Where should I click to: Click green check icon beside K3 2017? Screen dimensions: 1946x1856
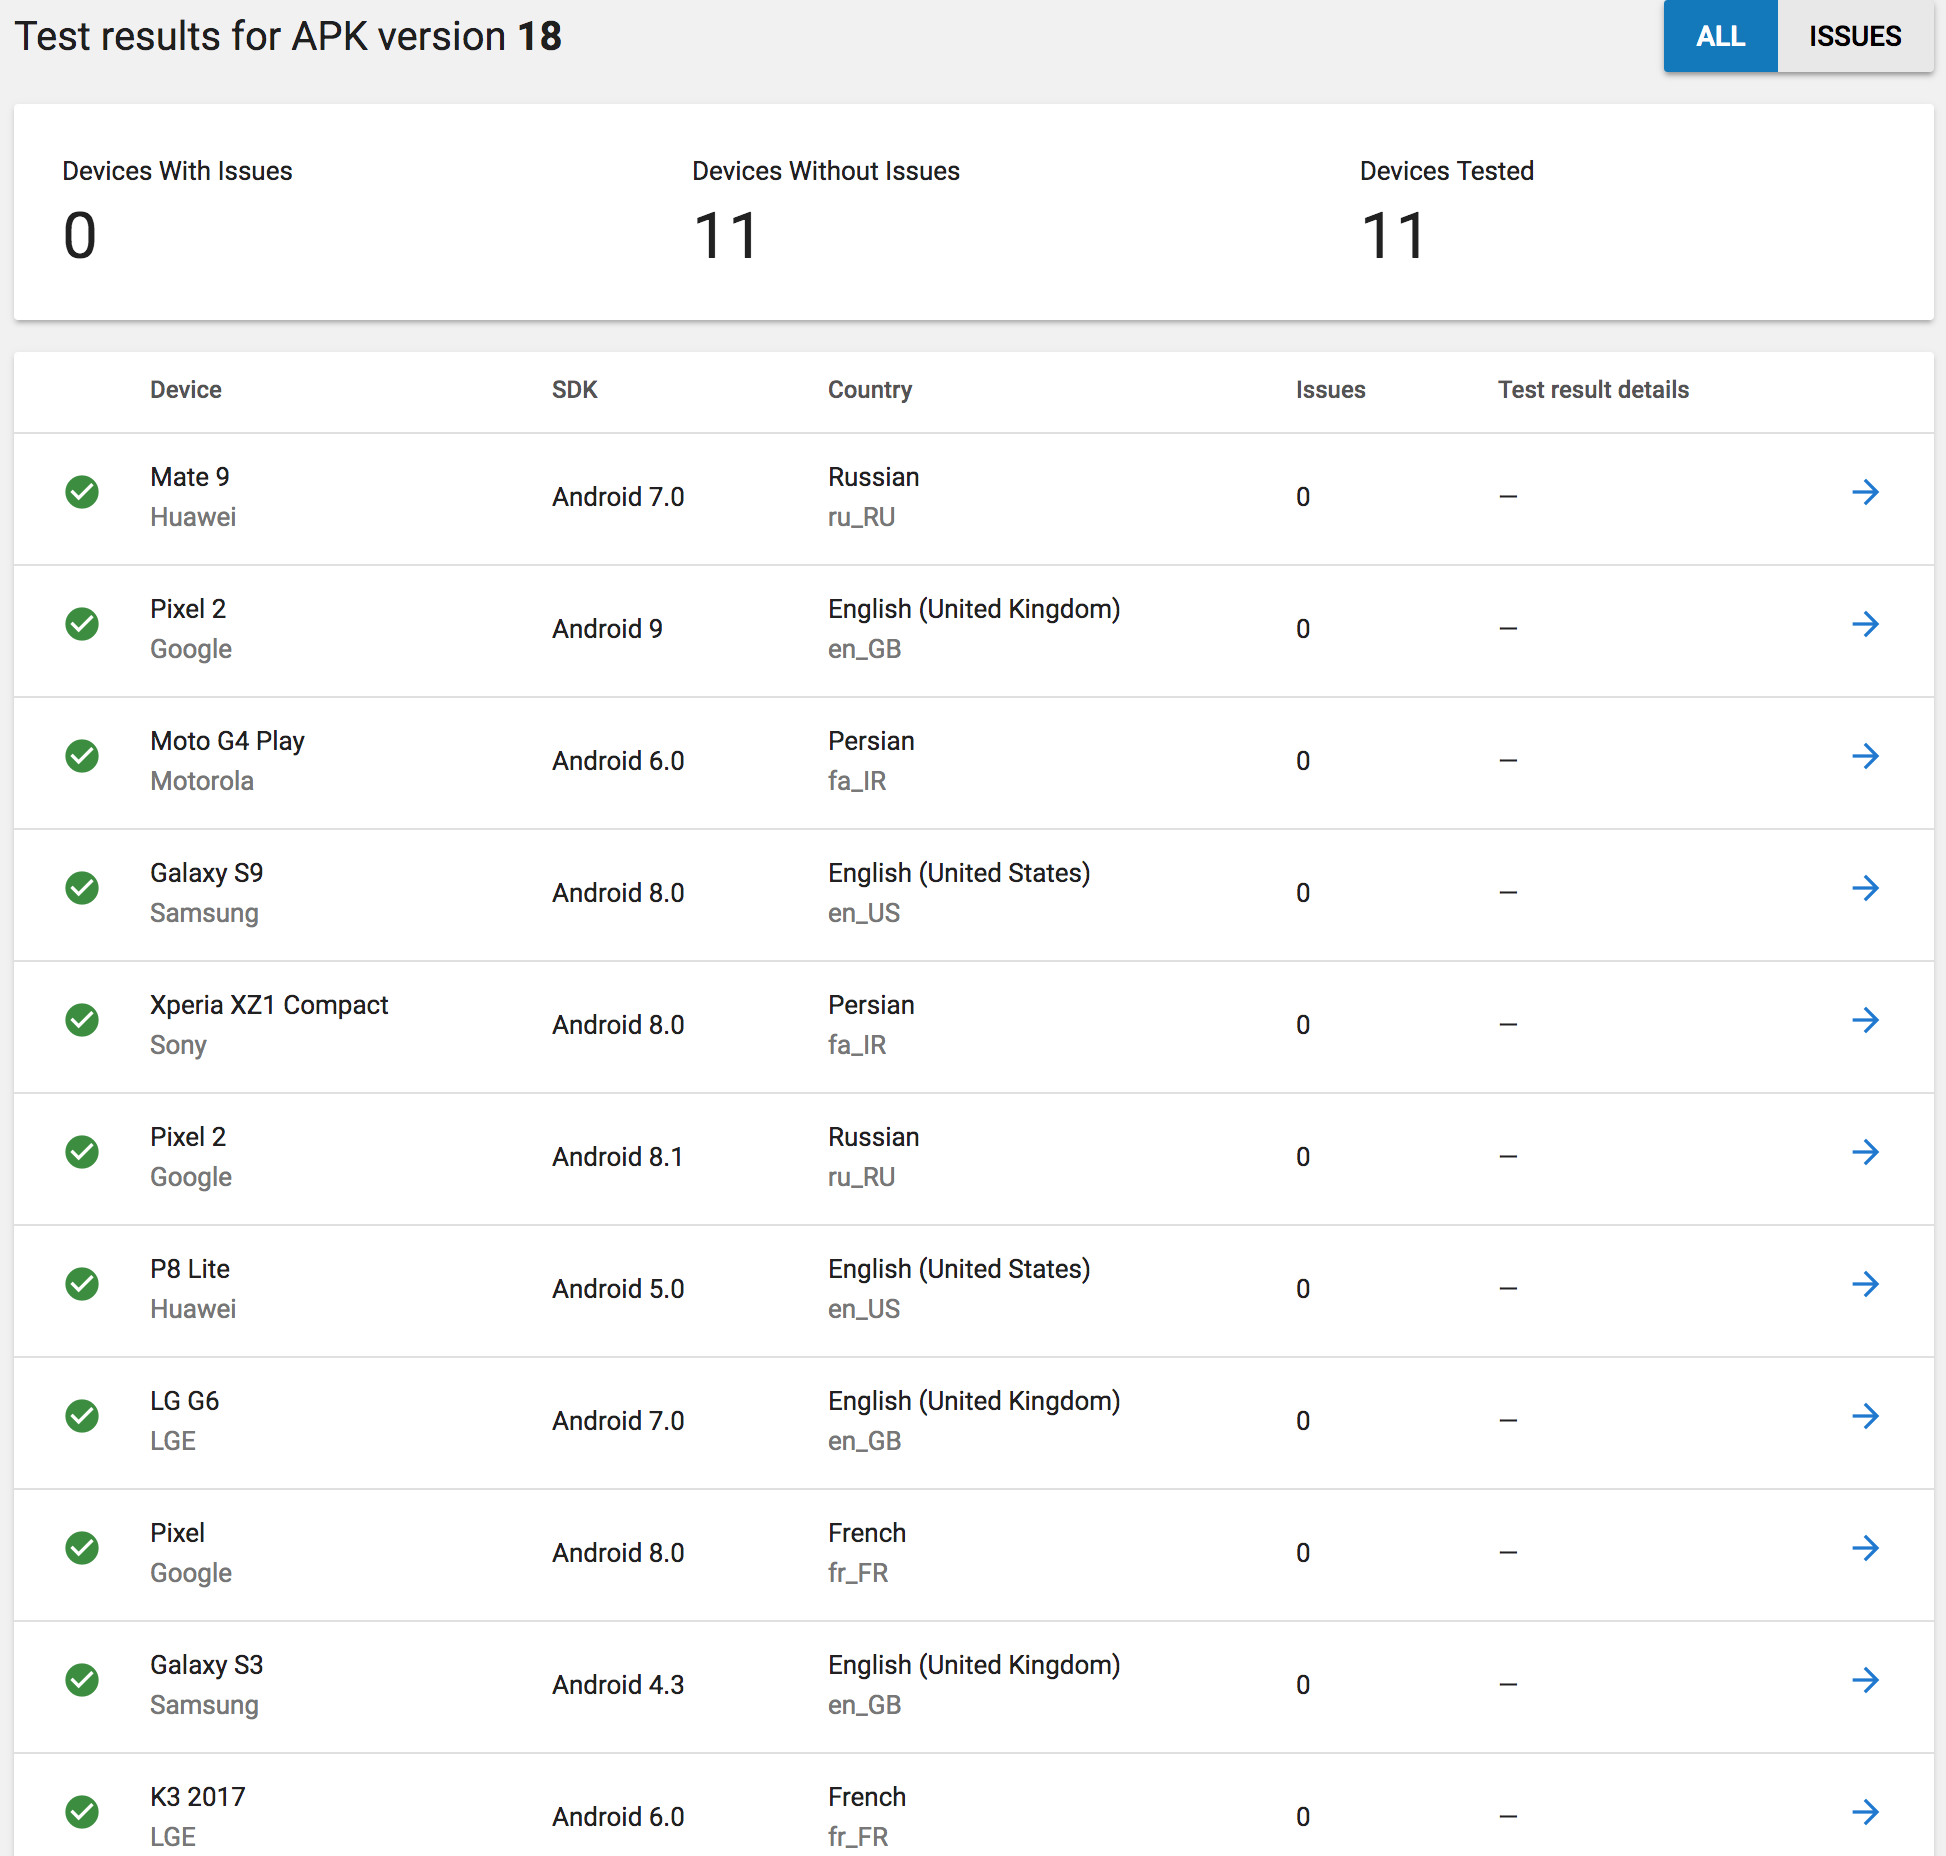click(x=82, y=1812)
